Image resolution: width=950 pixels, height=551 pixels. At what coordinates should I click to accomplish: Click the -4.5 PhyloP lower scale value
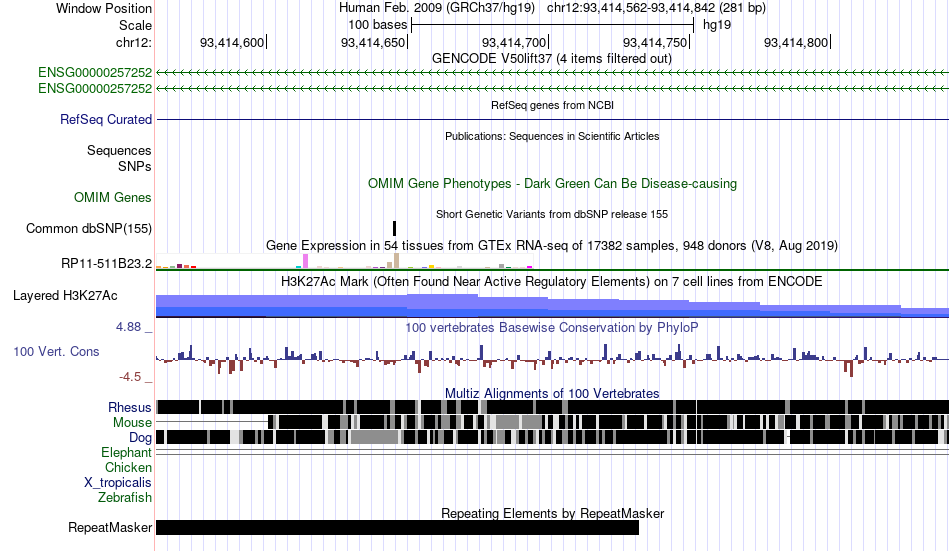coord(130,377)
